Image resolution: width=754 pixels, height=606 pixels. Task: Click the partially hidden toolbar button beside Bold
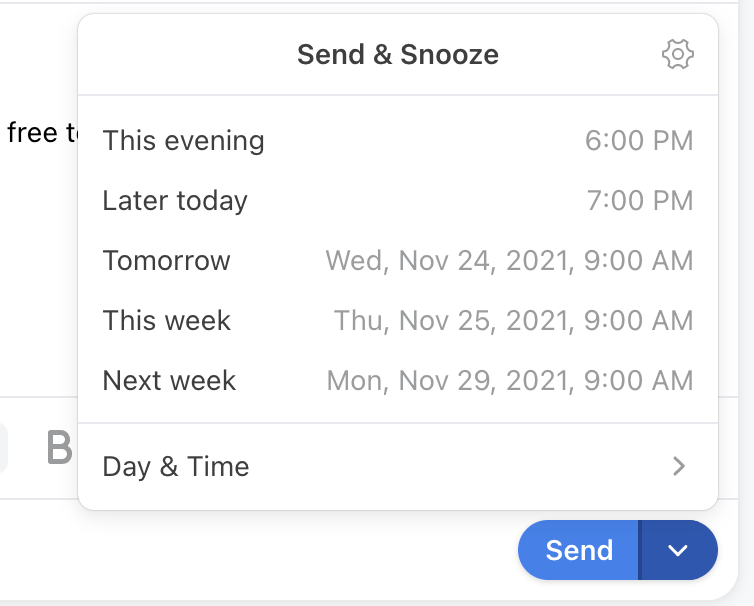(3, 448)
